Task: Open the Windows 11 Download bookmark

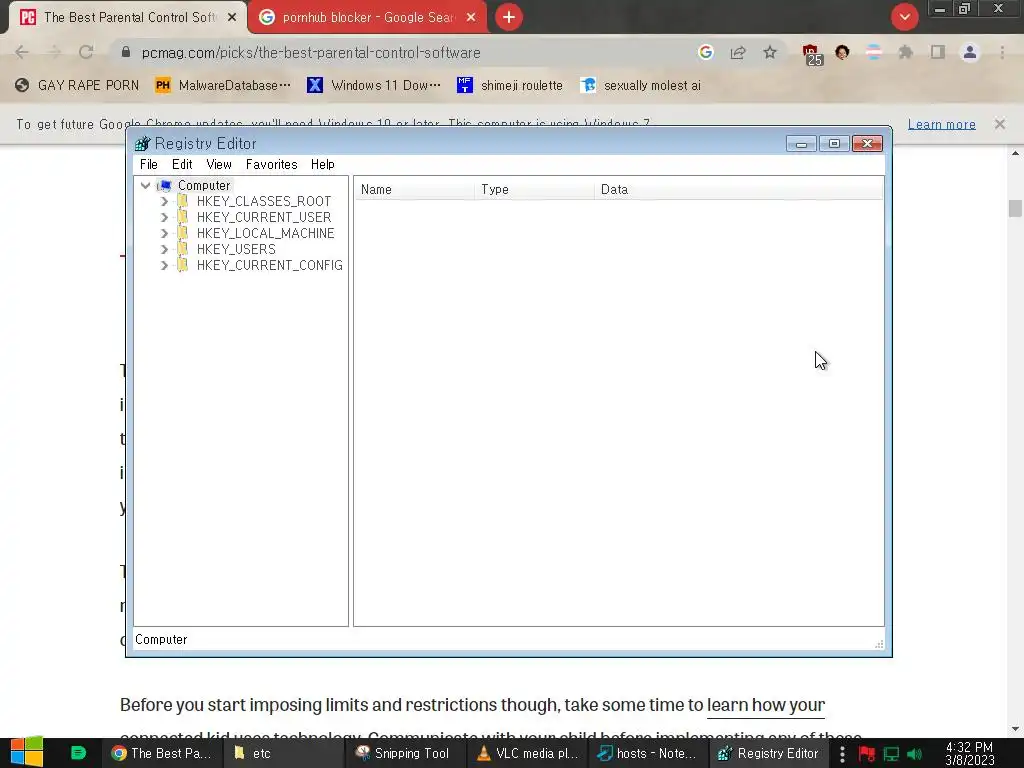Action: tap(374, 86)
